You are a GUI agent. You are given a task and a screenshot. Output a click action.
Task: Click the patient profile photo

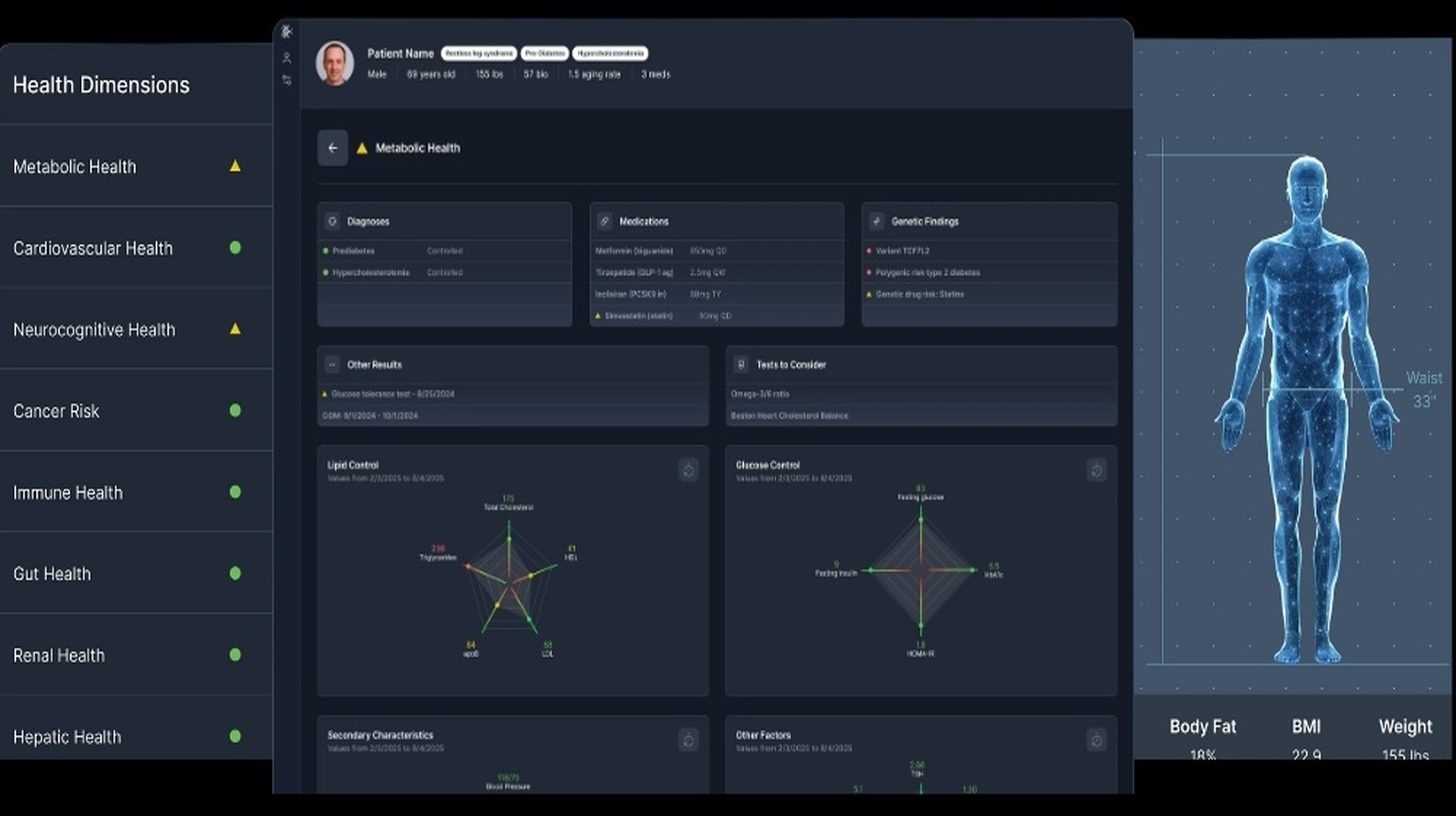pos(333,62)
